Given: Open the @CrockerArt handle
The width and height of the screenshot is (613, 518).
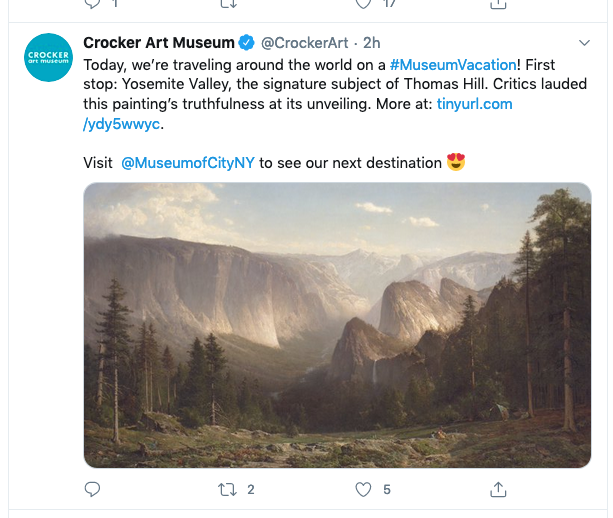Looking at the screenshot, I should tap(307, 43).
